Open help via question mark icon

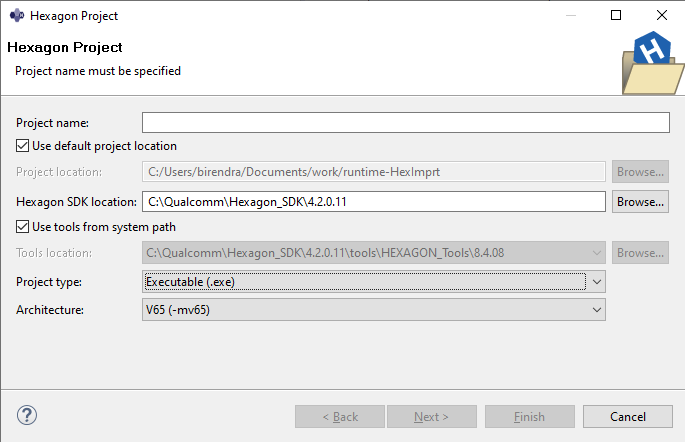tap(27, 415)
